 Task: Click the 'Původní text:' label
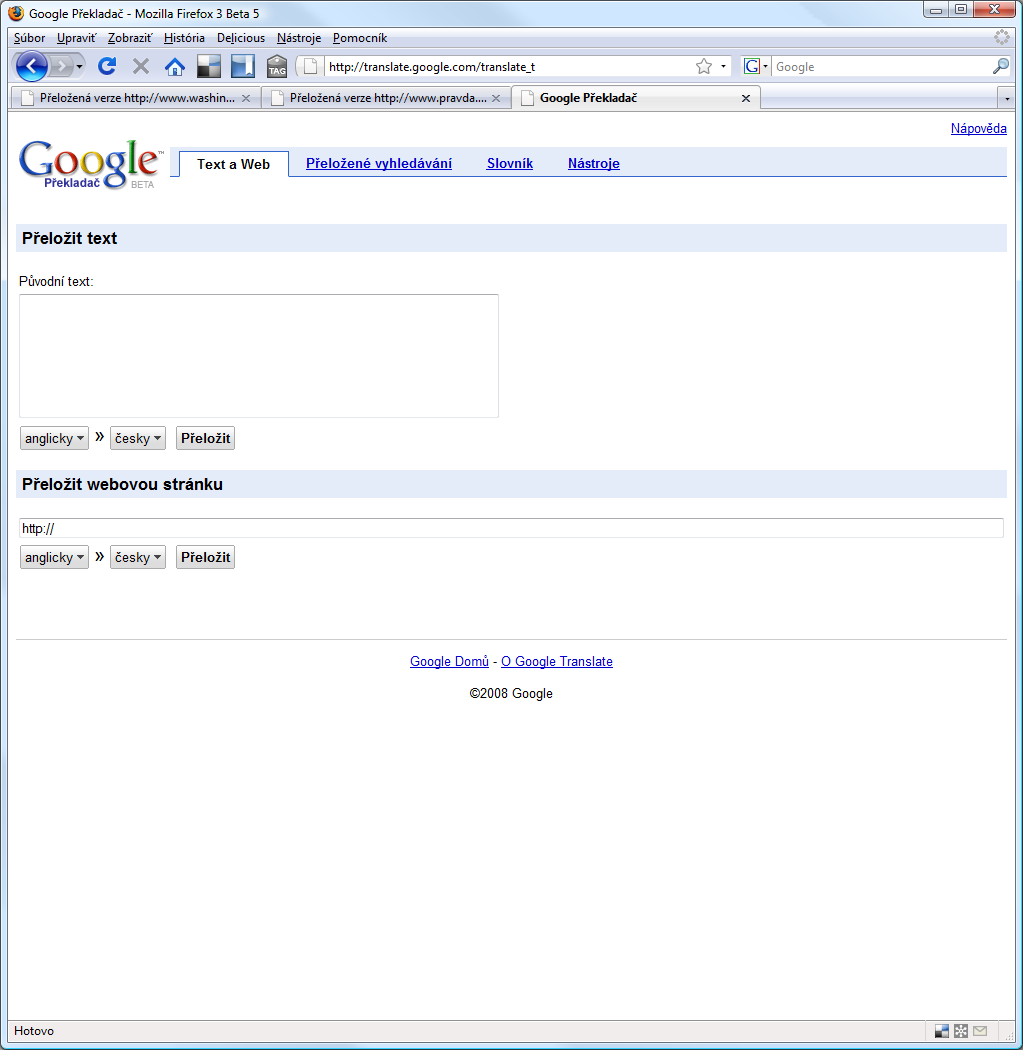pos(56,281)
